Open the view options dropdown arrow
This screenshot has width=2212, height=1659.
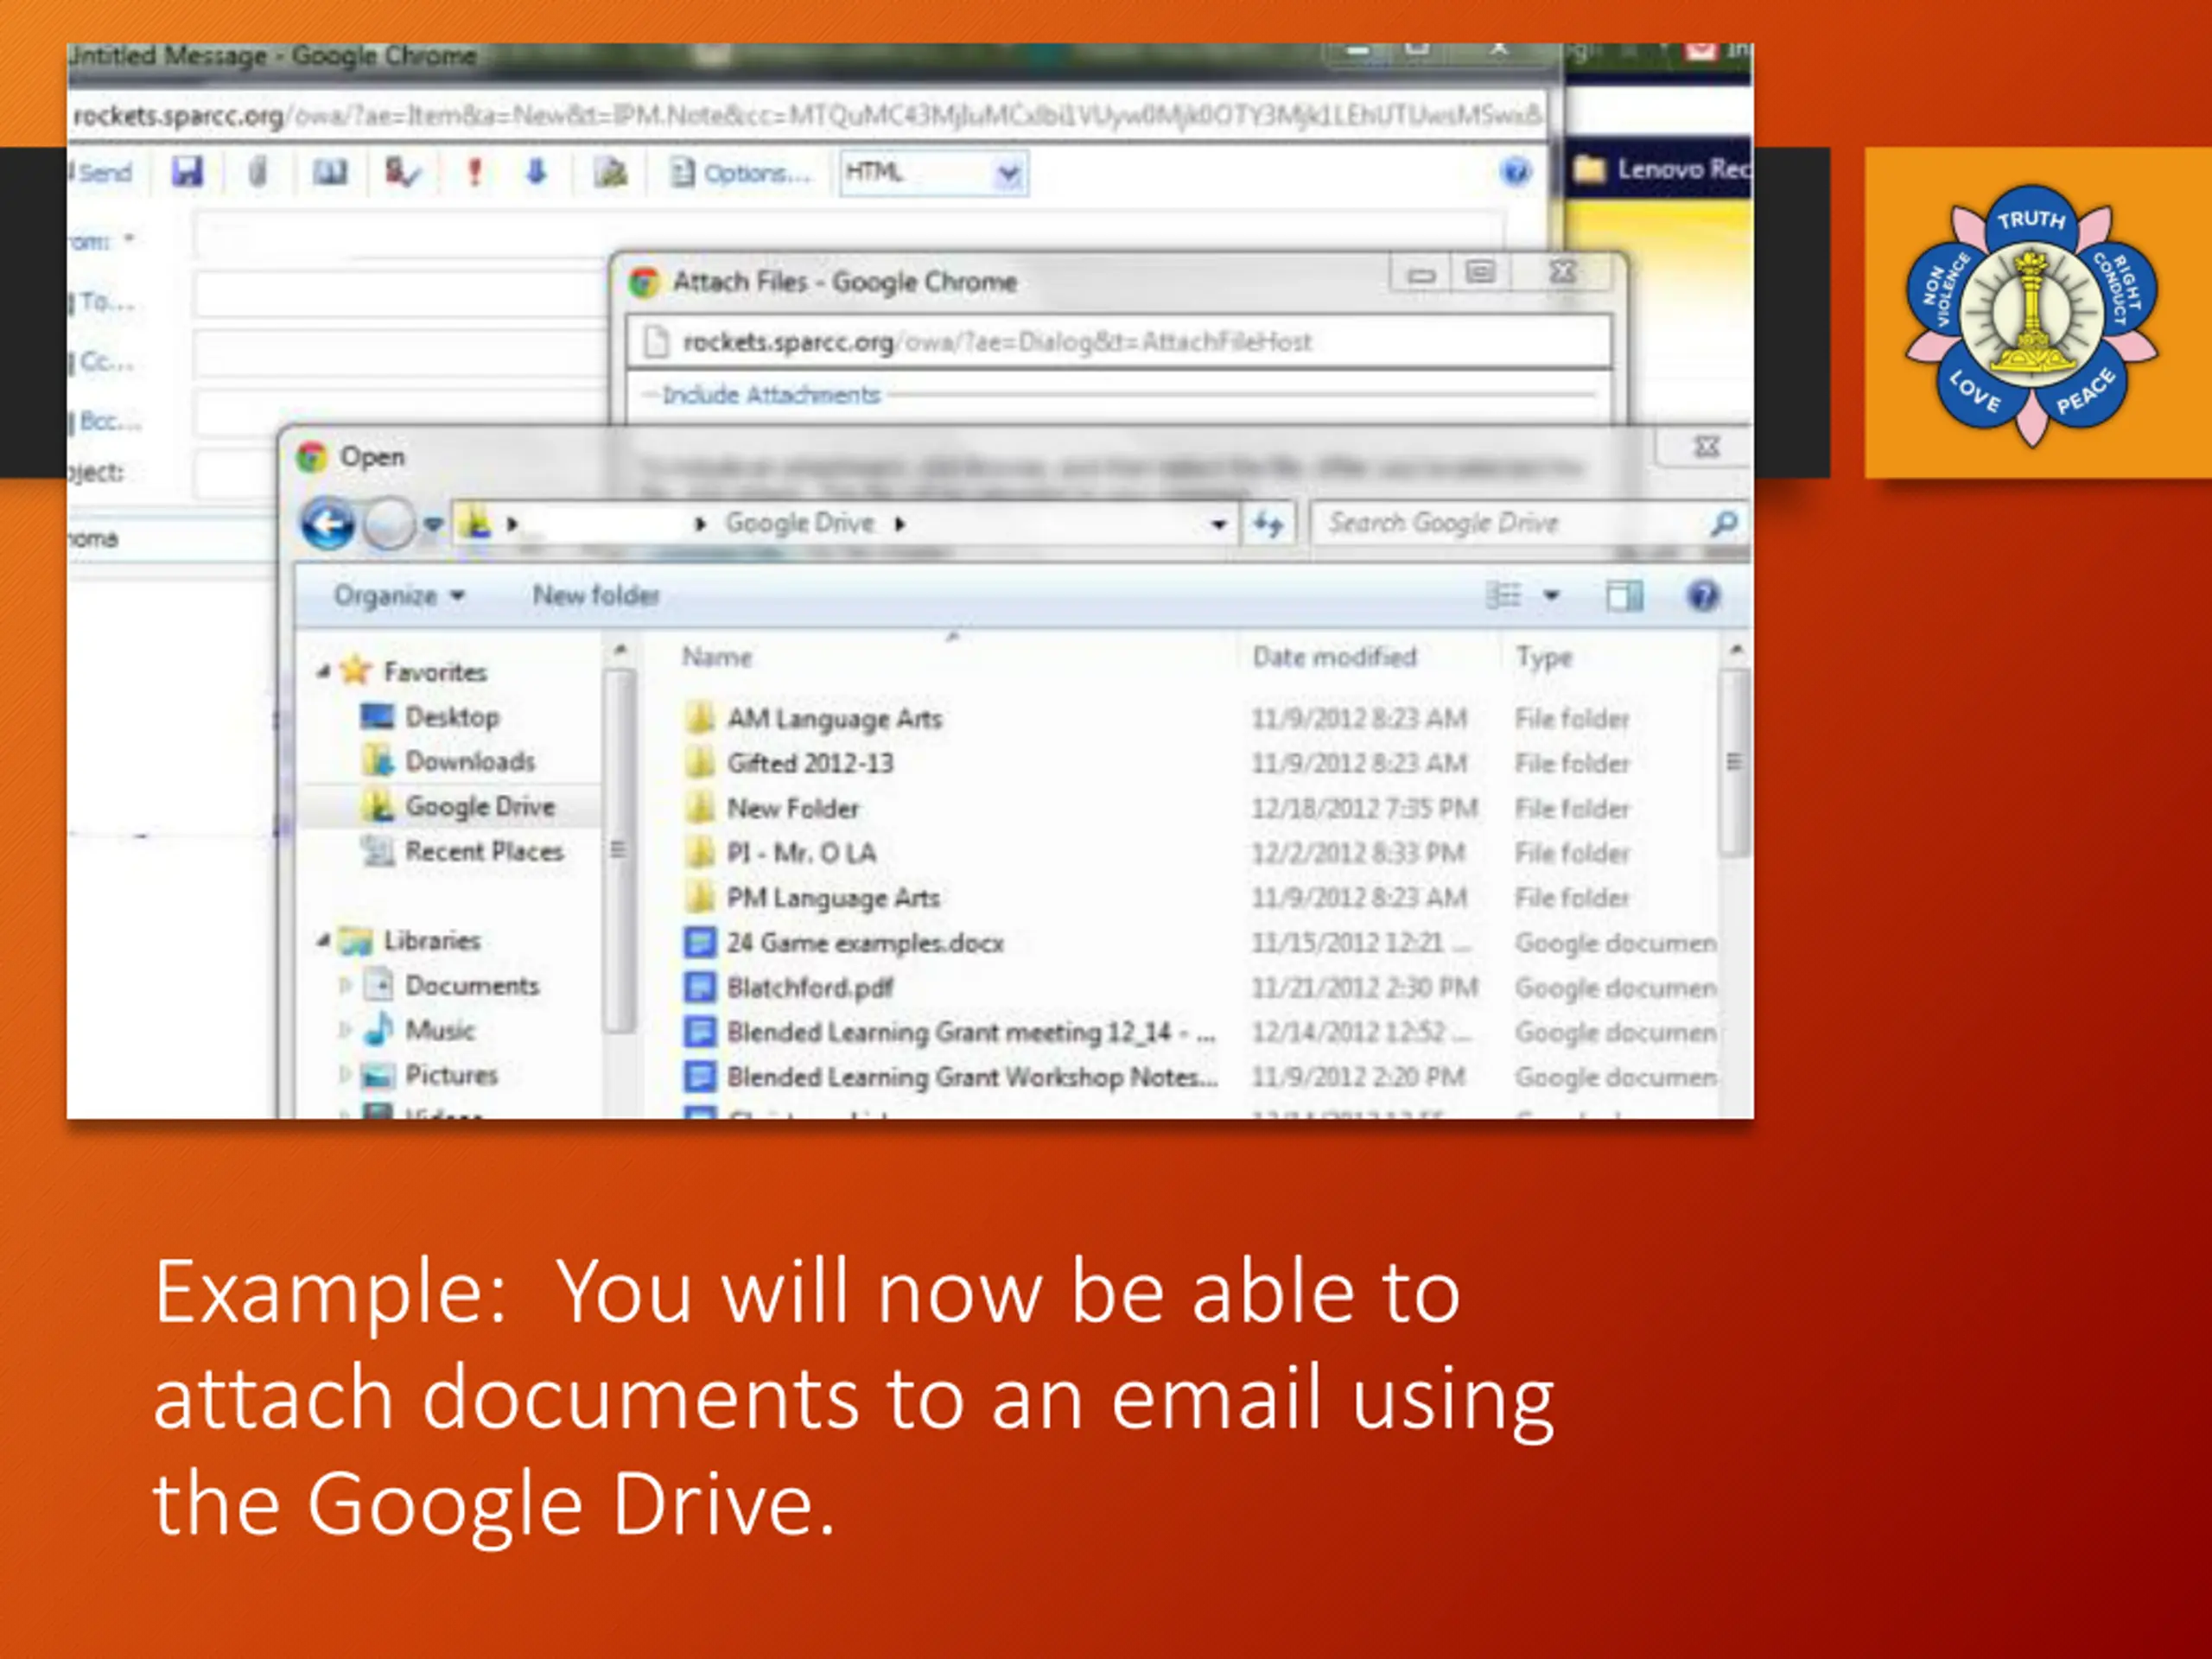click(1551, 596)
